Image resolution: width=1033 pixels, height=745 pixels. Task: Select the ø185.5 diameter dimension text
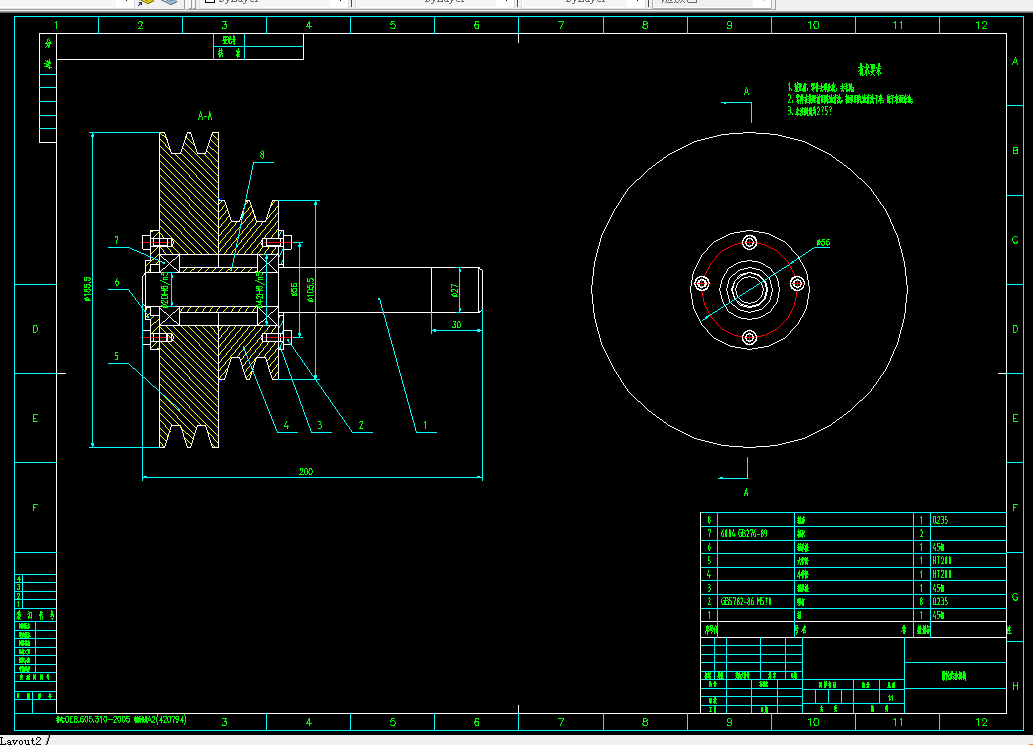pos(88,289)
